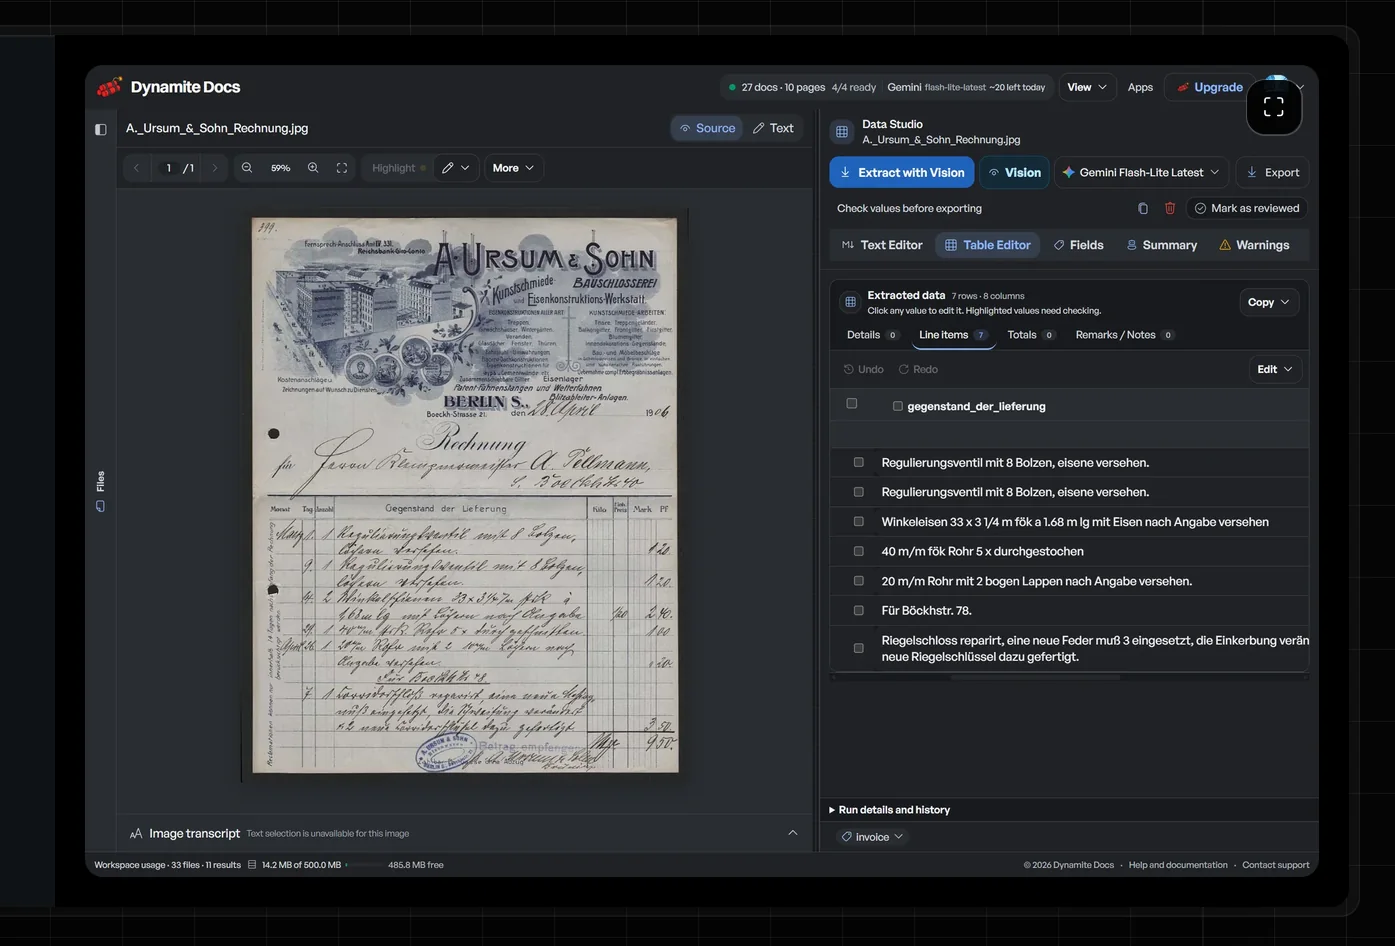Open the View dropdown

point(1087,87)
